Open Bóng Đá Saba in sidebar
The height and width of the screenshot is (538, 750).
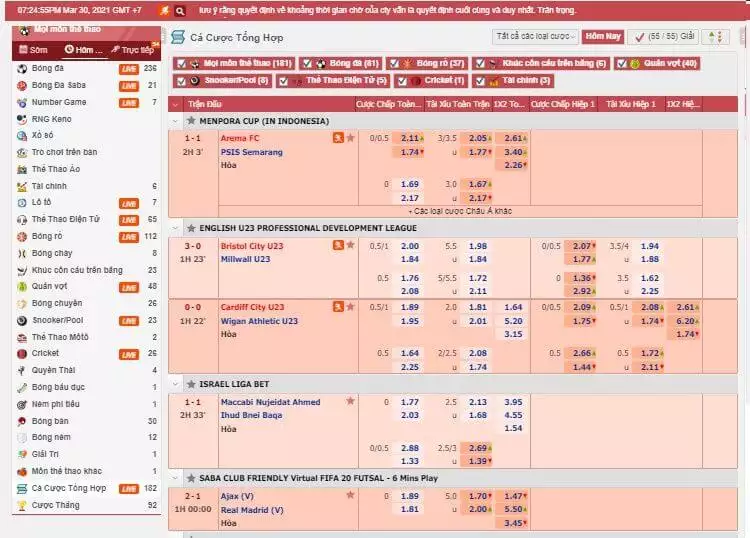pos(59,85)
